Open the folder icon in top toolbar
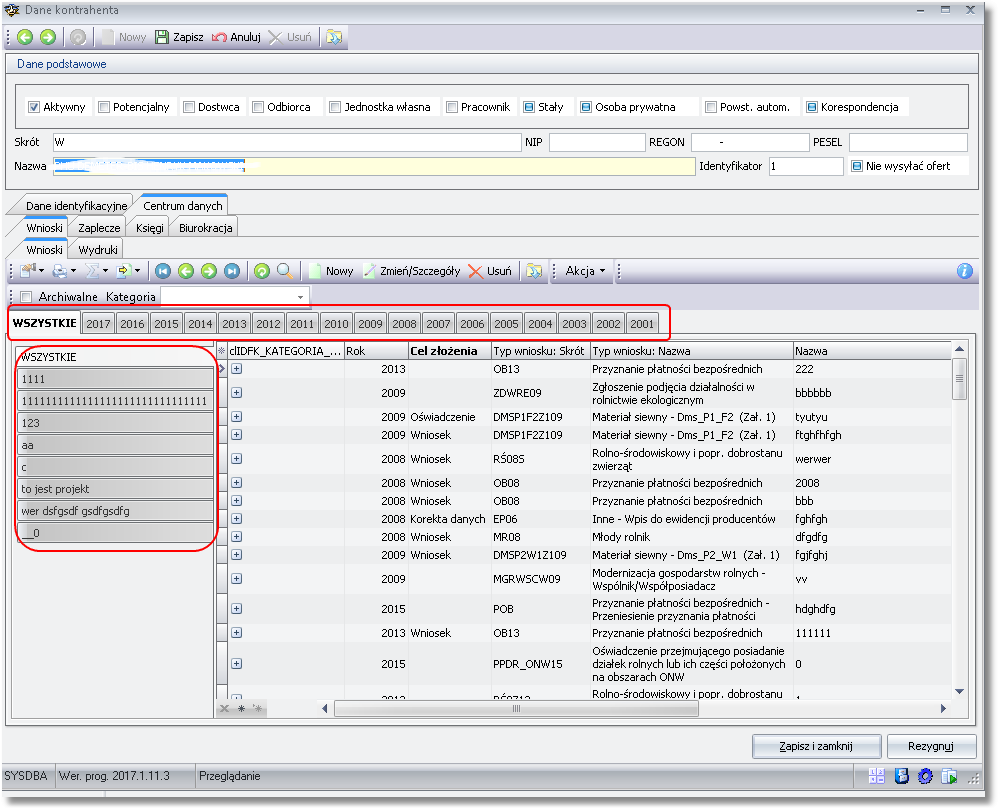This screenshot has height=811, width=999. 334,37
